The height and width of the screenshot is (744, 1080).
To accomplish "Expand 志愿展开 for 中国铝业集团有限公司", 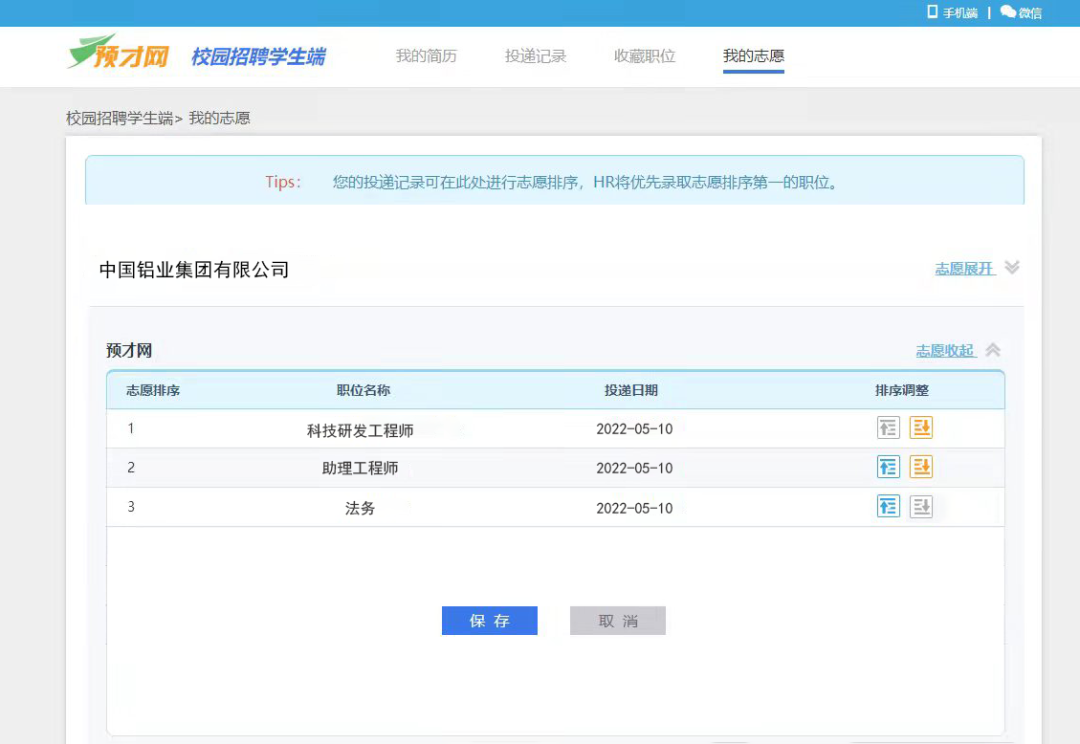I will [x=964, y=269].
